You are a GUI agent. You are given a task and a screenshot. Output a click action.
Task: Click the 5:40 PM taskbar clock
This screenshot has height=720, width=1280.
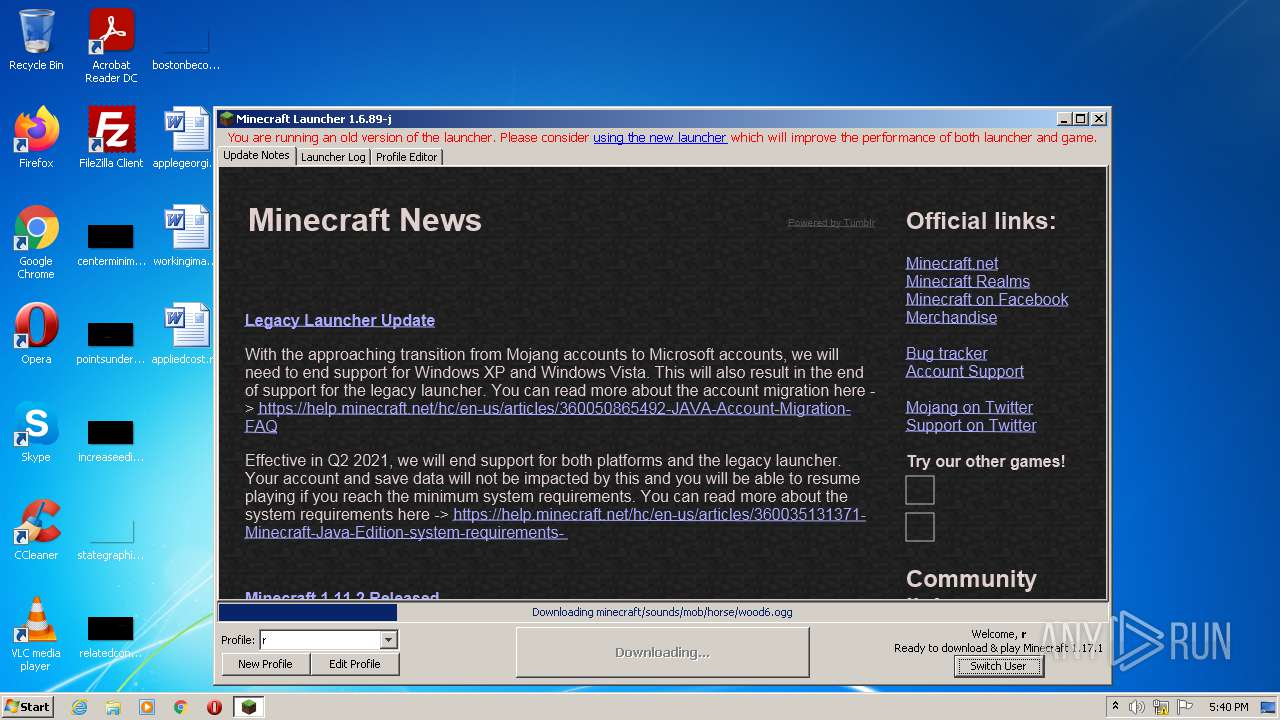(1228, 707)
